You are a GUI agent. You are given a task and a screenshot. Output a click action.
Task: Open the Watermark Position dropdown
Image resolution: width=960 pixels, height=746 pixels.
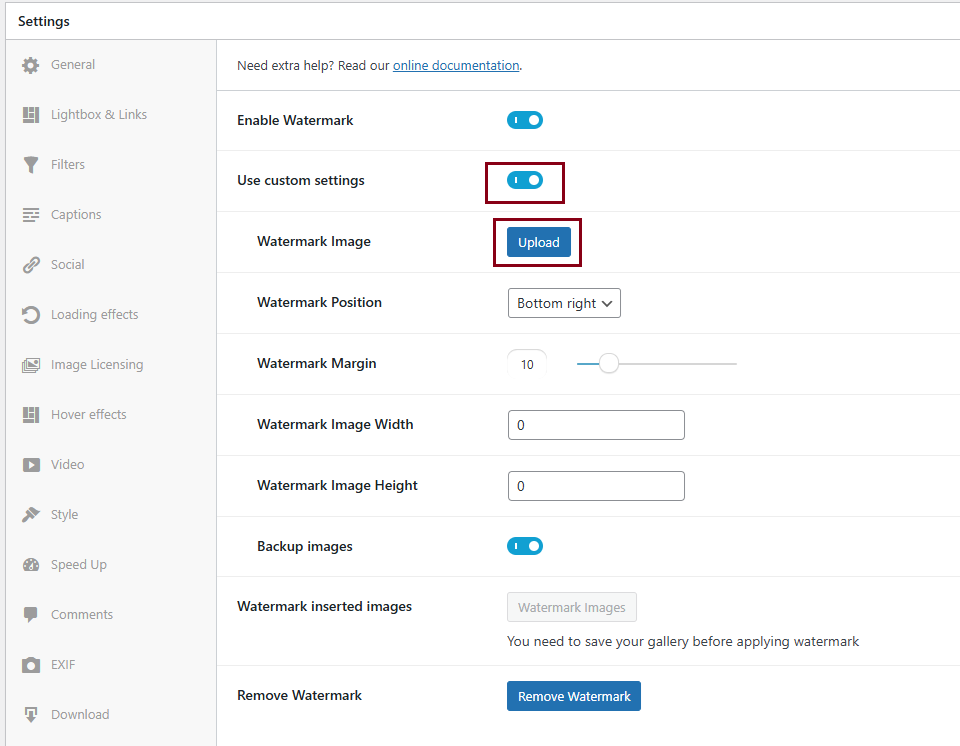(x=564, y=303)
